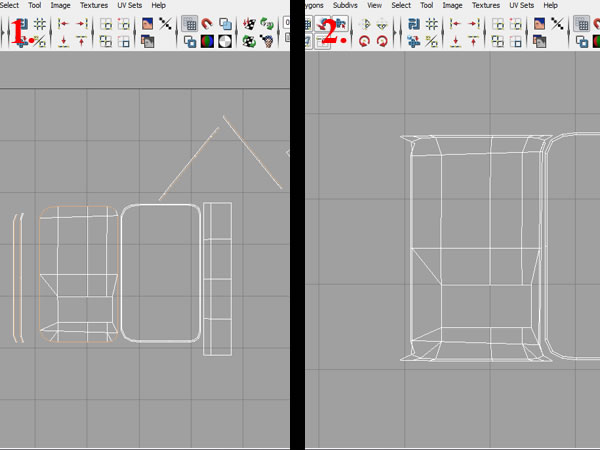Flip selected UVs in V, right editor
Viewport: 600px width, 450px height.
click(x=382, y=24)
